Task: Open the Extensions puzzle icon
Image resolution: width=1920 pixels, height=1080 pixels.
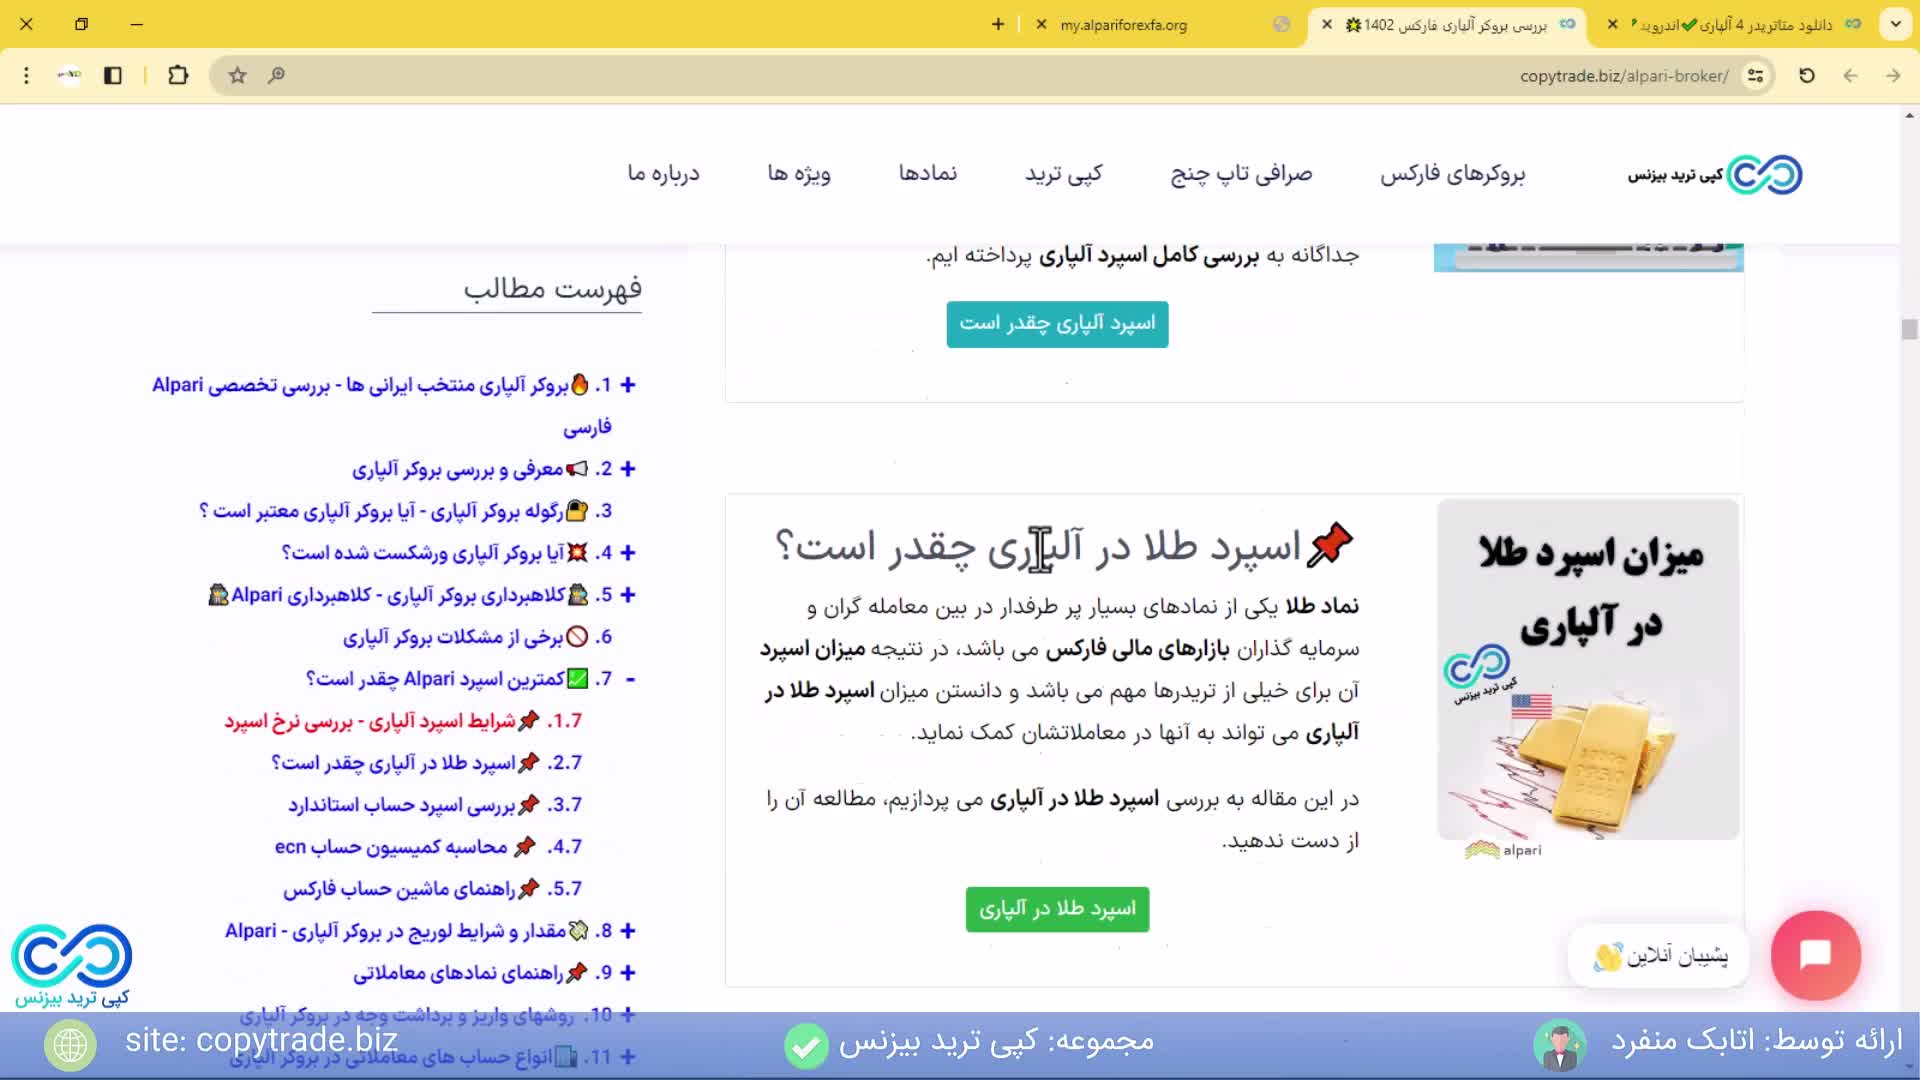Action: [178, 75]
